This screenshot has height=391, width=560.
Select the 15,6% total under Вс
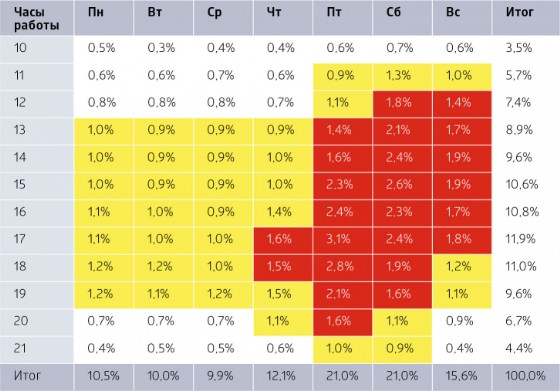462,376
